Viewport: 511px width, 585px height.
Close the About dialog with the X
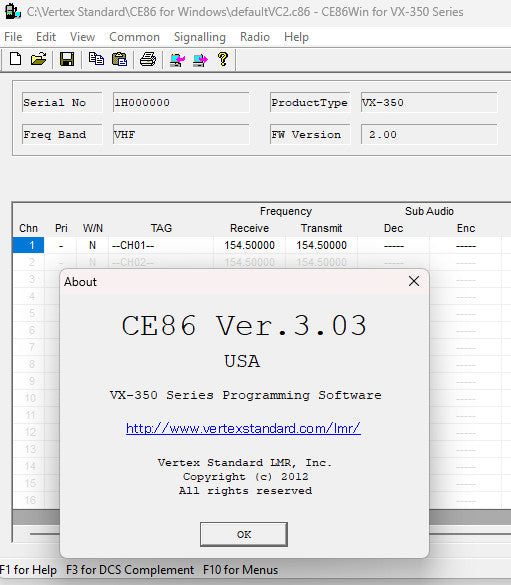(414, 281)
